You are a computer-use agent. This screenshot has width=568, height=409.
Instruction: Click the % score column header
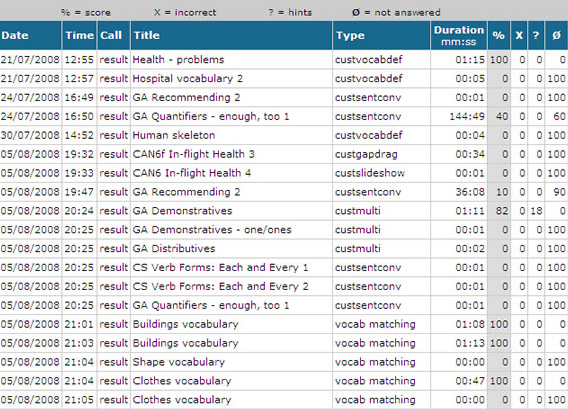[499, 36]
